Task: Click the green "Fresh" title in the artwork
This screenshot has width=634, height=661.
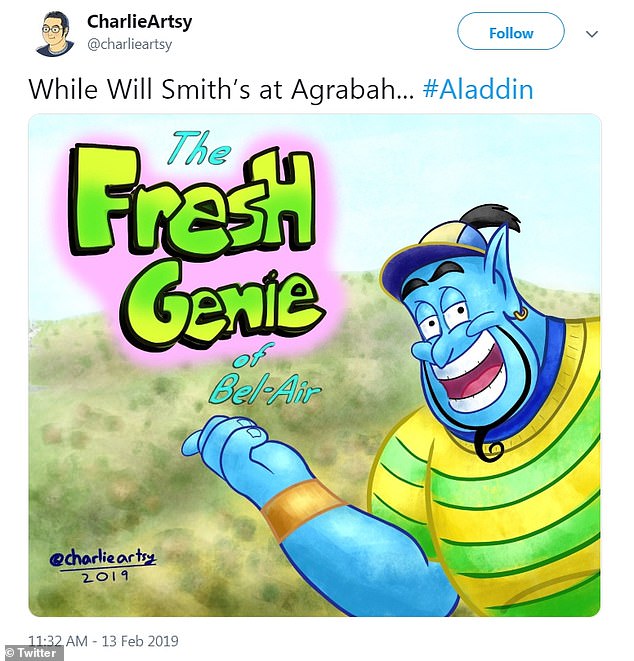Action: pos(189,209)
